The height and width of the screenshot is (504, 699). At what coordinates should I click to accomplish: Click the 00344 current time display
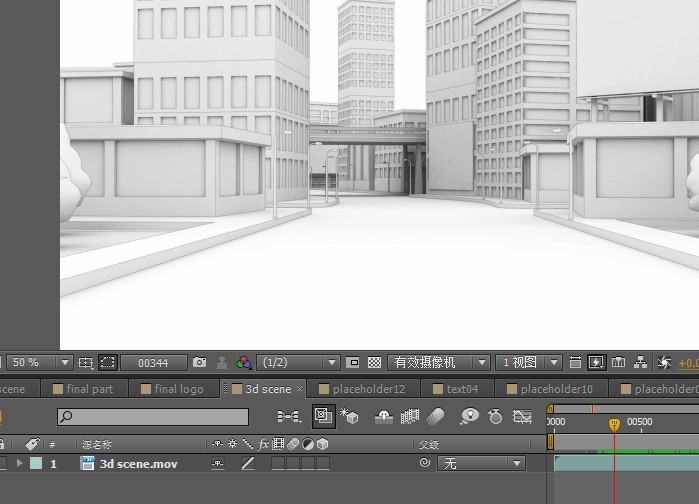(154, 363)
